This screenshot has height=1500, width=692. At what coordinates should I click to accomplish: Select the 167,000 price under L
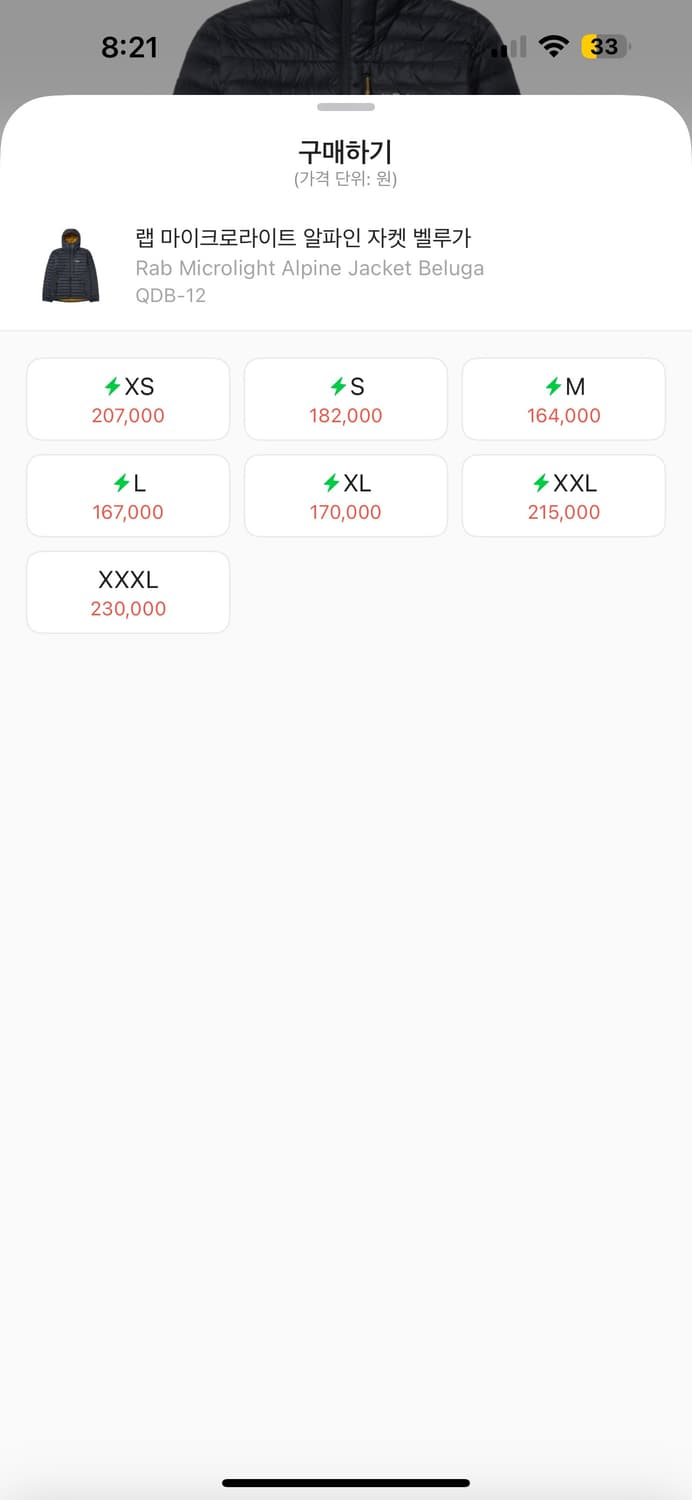pyautogui.click(x=128, y=512)
